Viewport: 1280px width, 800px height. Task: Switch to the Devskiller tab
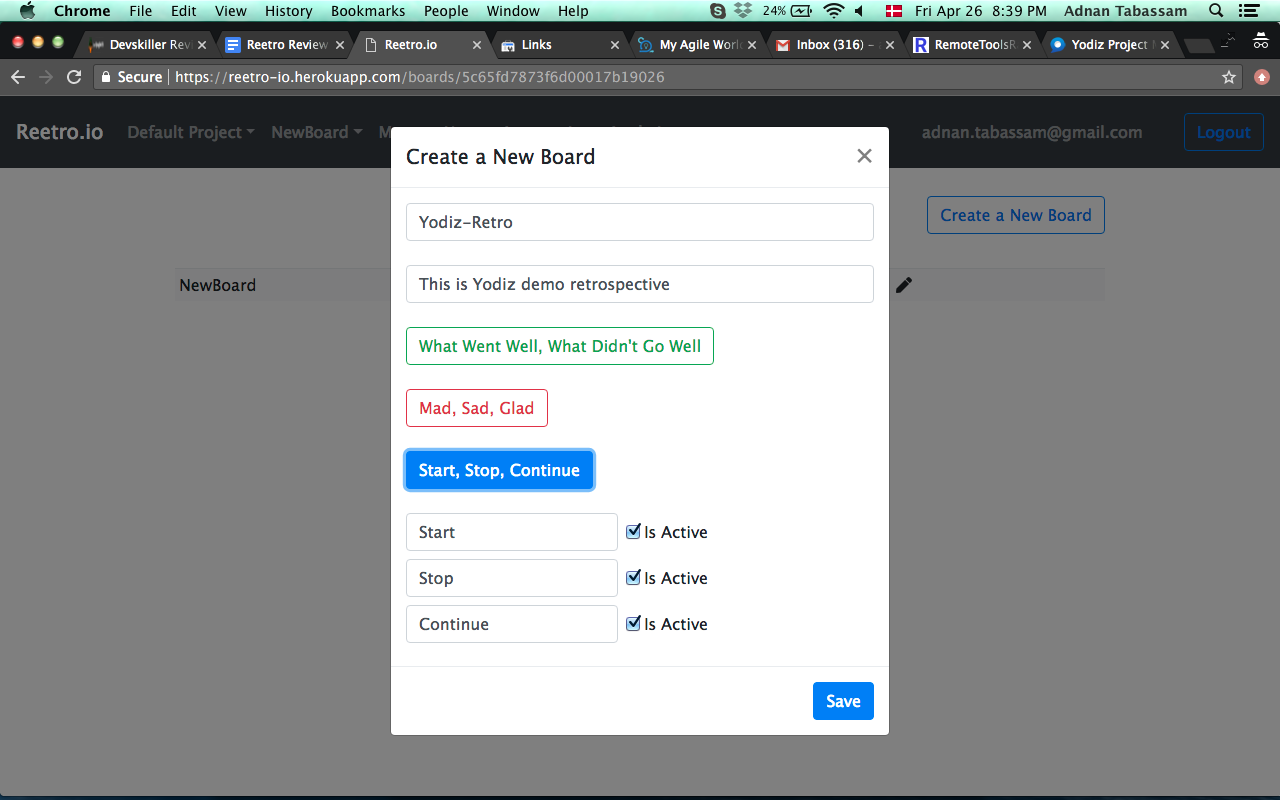tap(145, 45)
